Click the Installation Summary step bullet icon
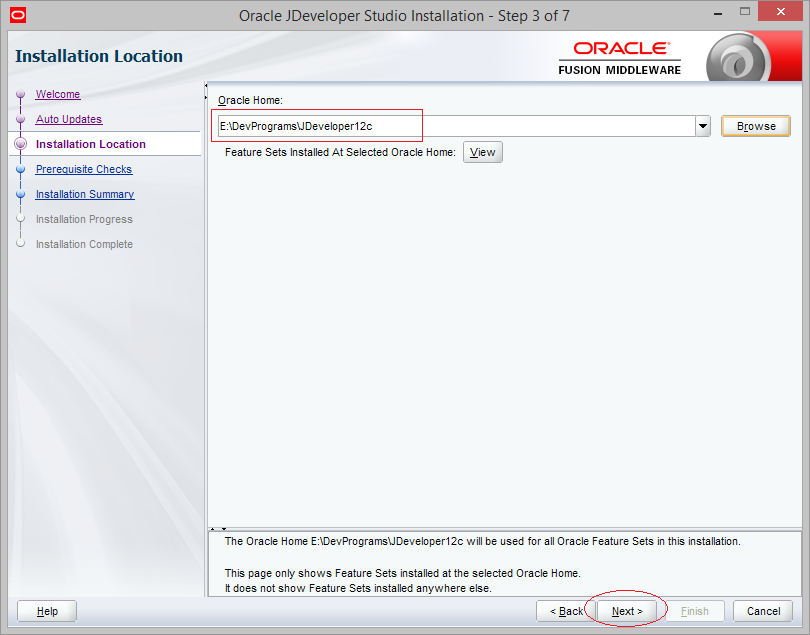Screen dimensions: 810x635 click(21, 194)
